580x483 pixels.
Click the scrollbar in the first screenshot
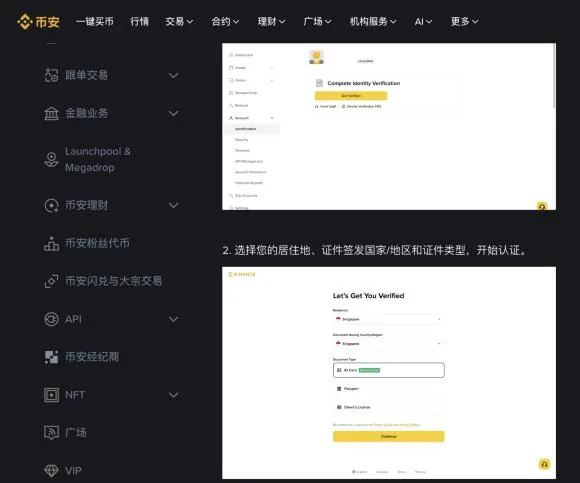point(554,76)
